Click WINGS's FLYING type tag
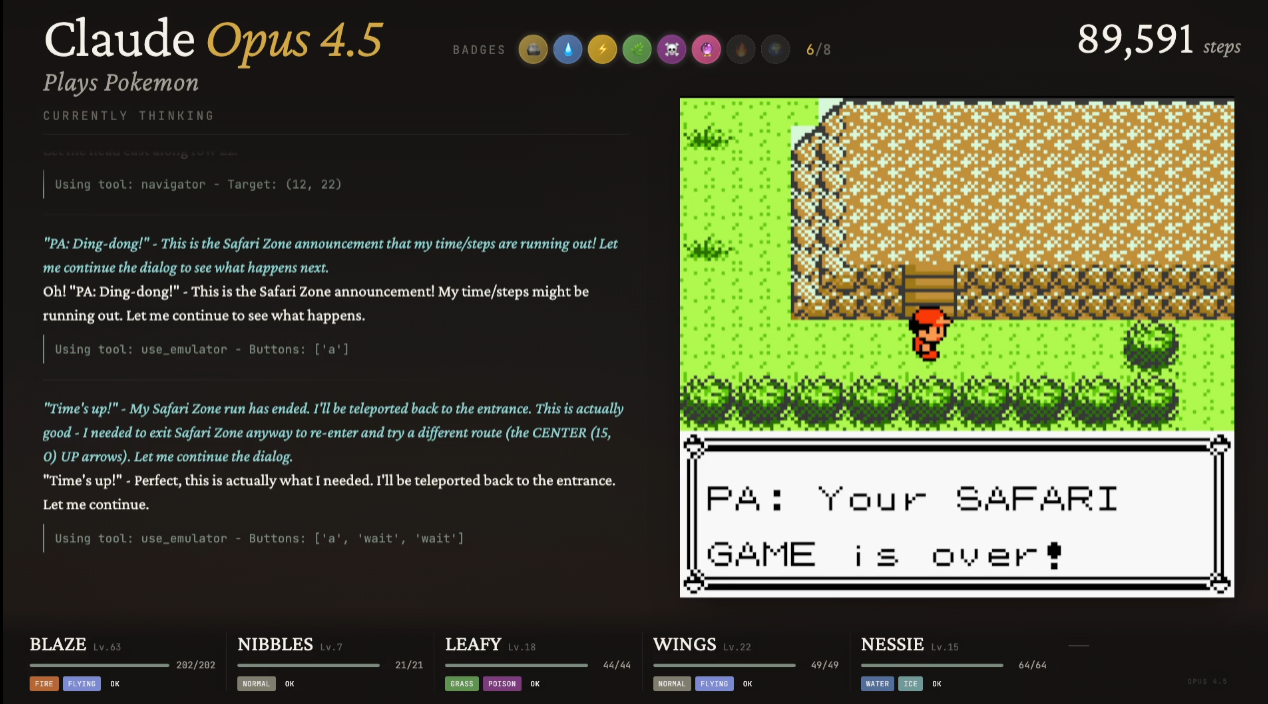 coord(715,684)
